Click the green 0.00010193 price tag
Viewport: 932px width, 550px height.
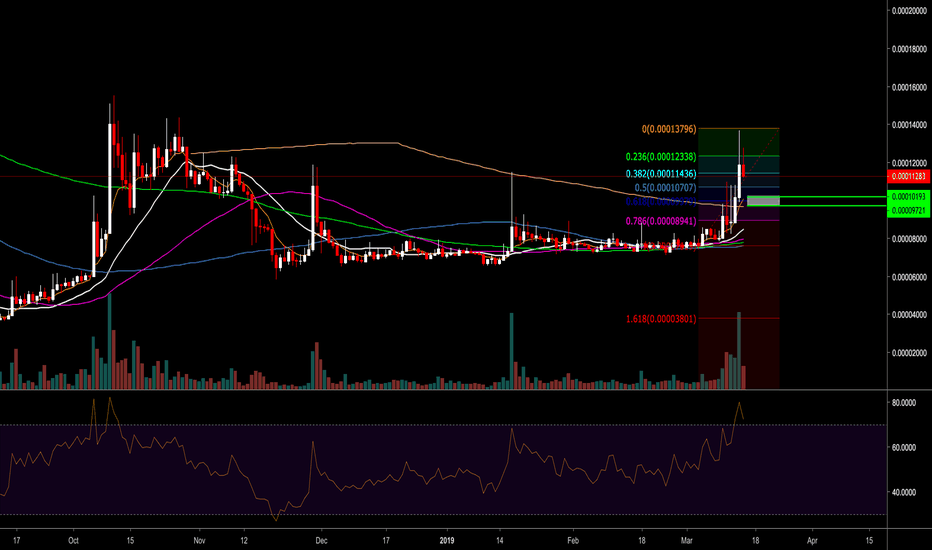[908, 196]
